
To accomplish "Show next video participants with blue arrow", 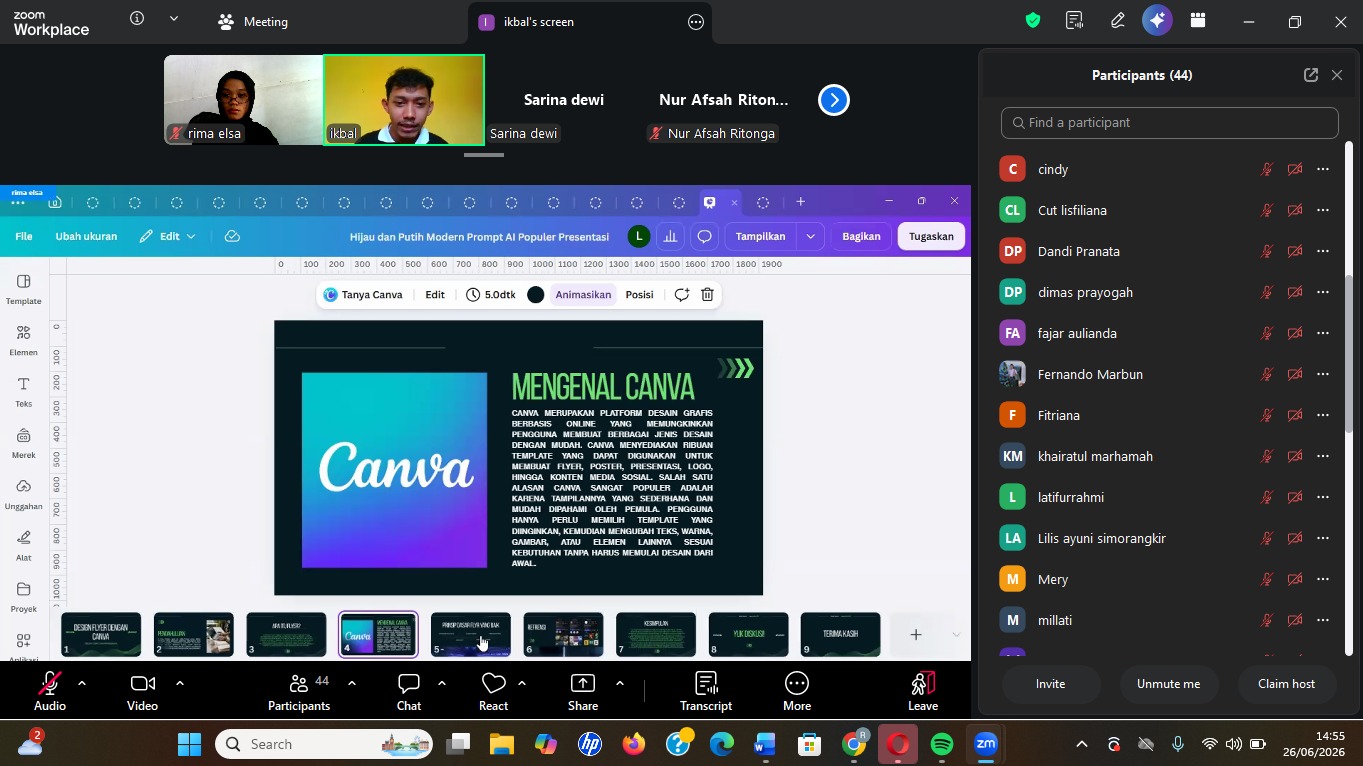I will pyautogui.click(x=834, y=100).
